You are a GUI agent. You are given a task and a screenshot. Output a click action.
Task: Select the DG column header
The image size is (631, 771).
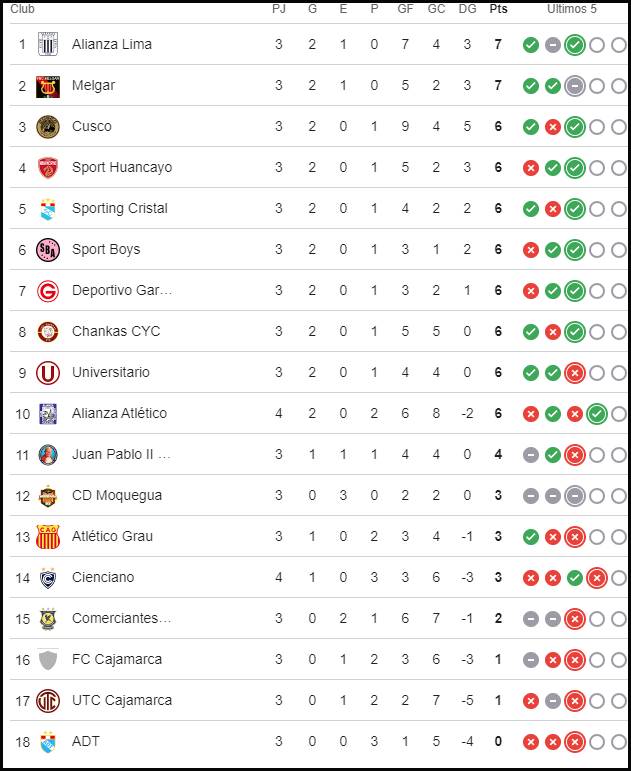467,9
